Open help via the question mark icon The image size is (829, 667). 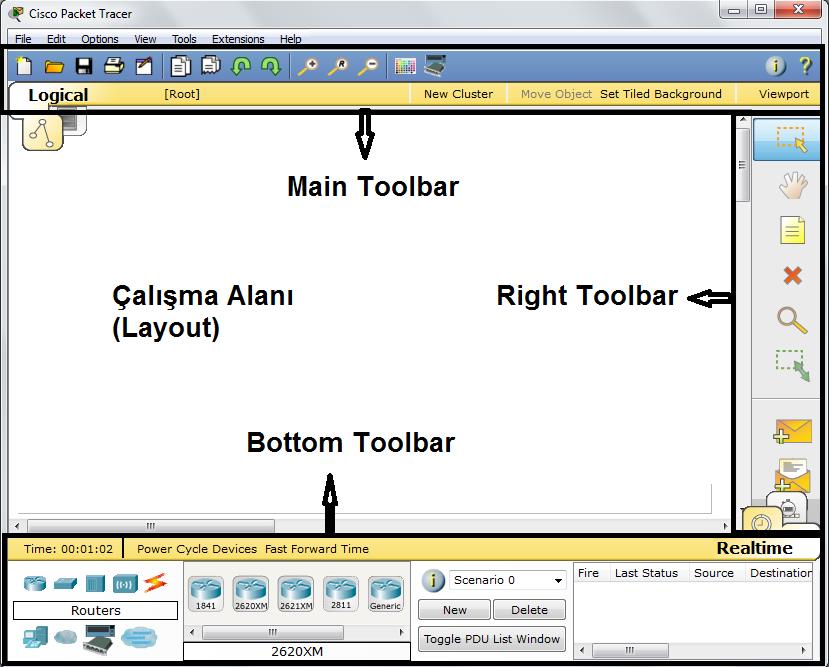(x=805, y=66)
